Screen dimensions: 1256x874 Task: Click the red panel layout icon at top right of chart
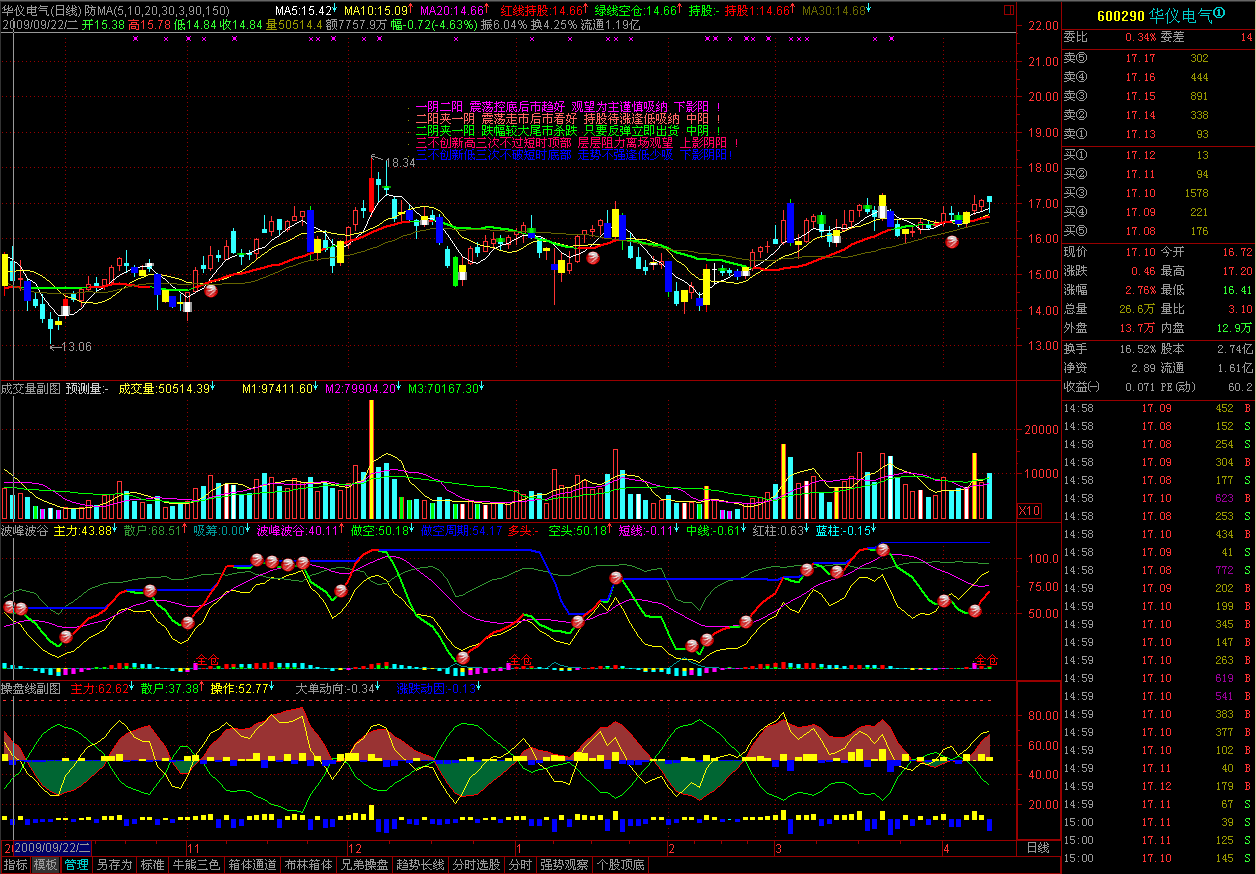(1009, 10)
